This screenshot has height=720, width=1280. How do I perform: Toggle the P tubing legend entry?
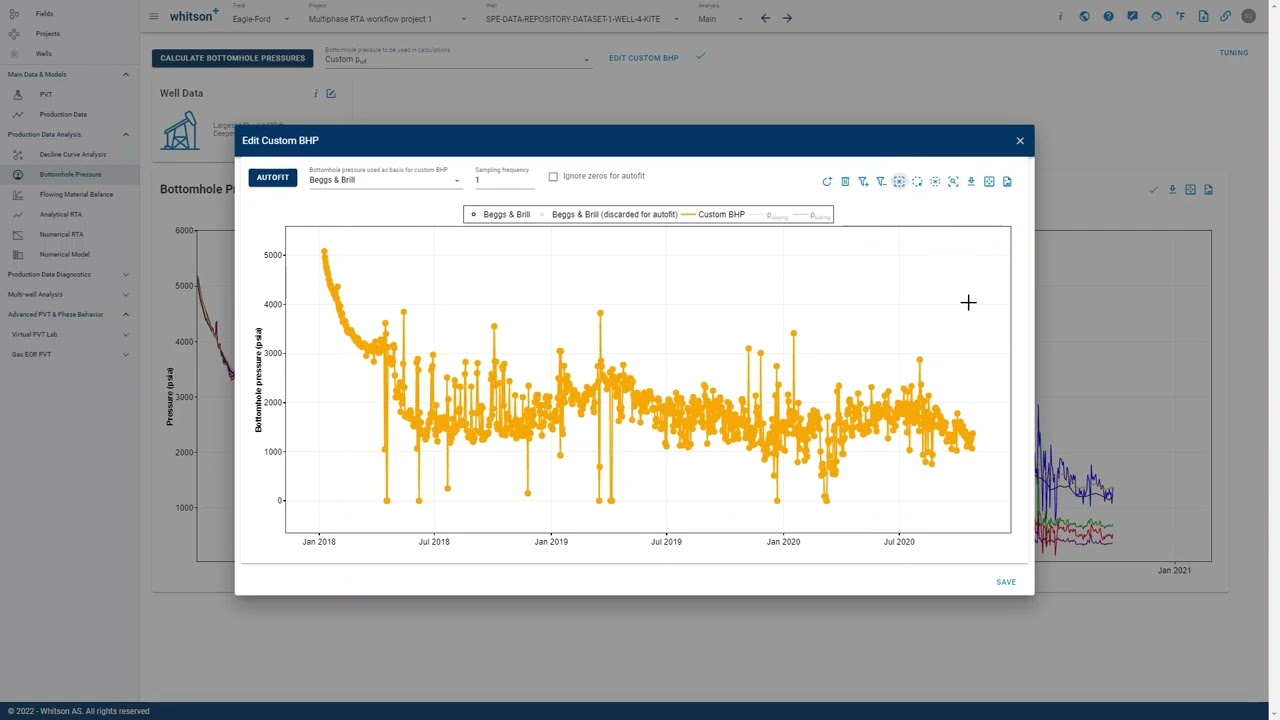[812, 215]
